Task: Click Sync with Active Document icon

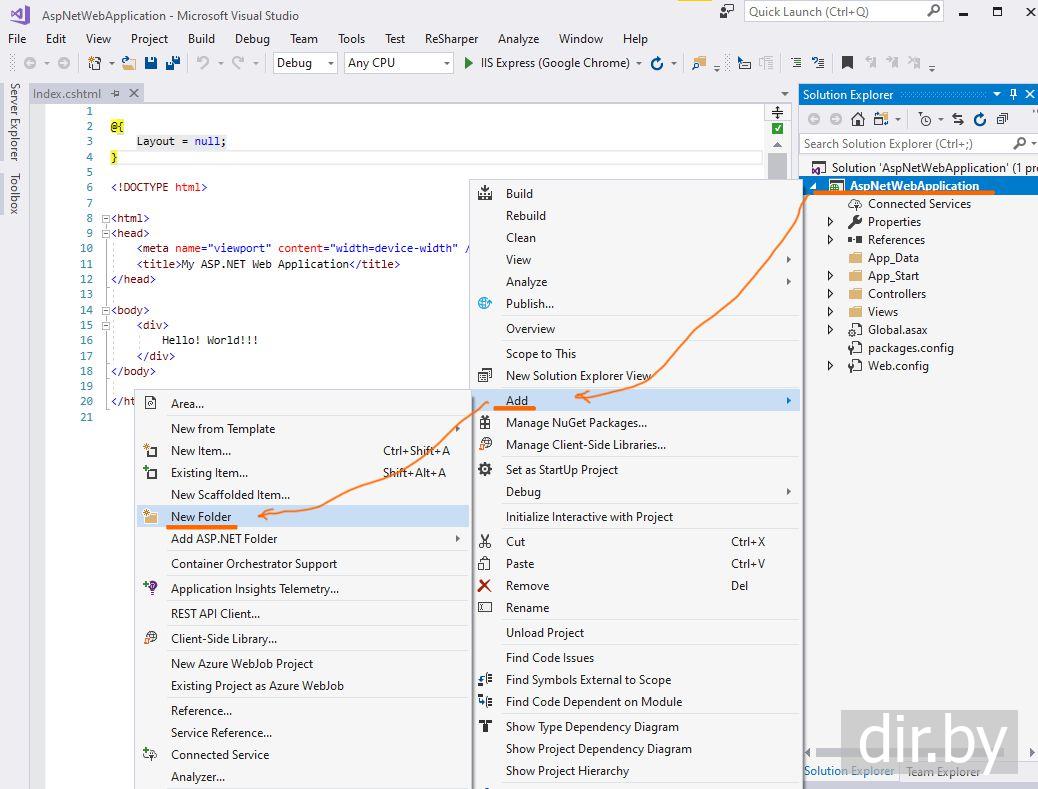Action: [957, 119]
